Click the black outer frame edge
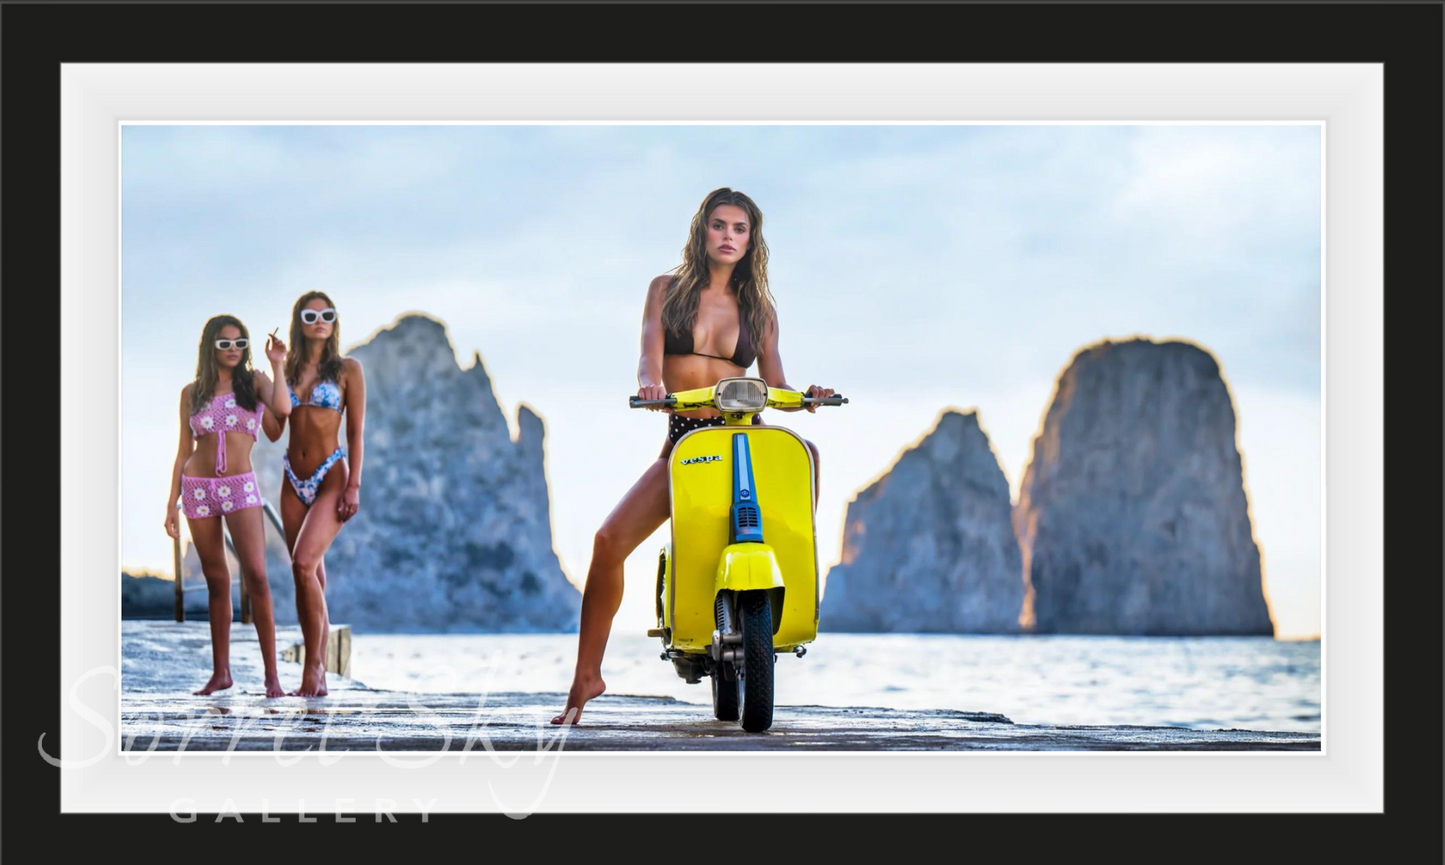Image resolution: width=1445 pixels, height=865 pixels. (720, 30)
